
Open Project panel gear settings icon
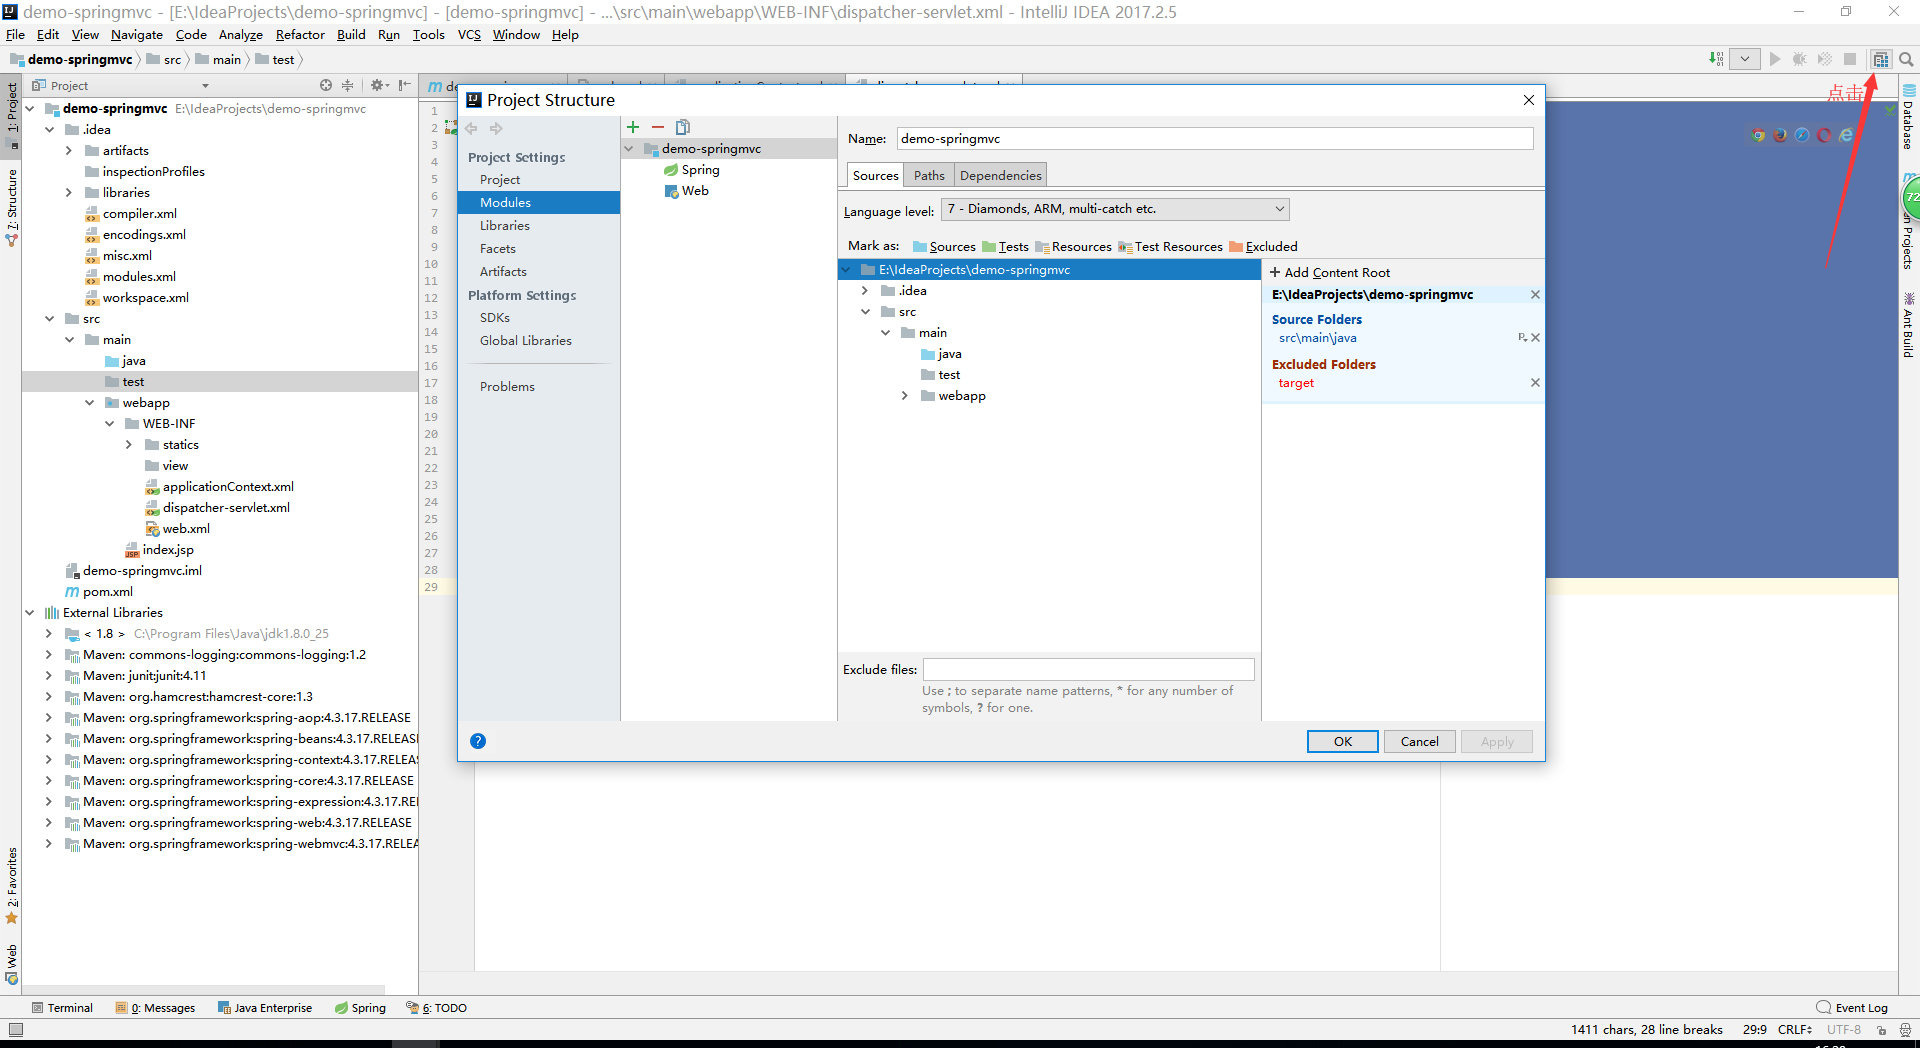(x=378, y=85)
